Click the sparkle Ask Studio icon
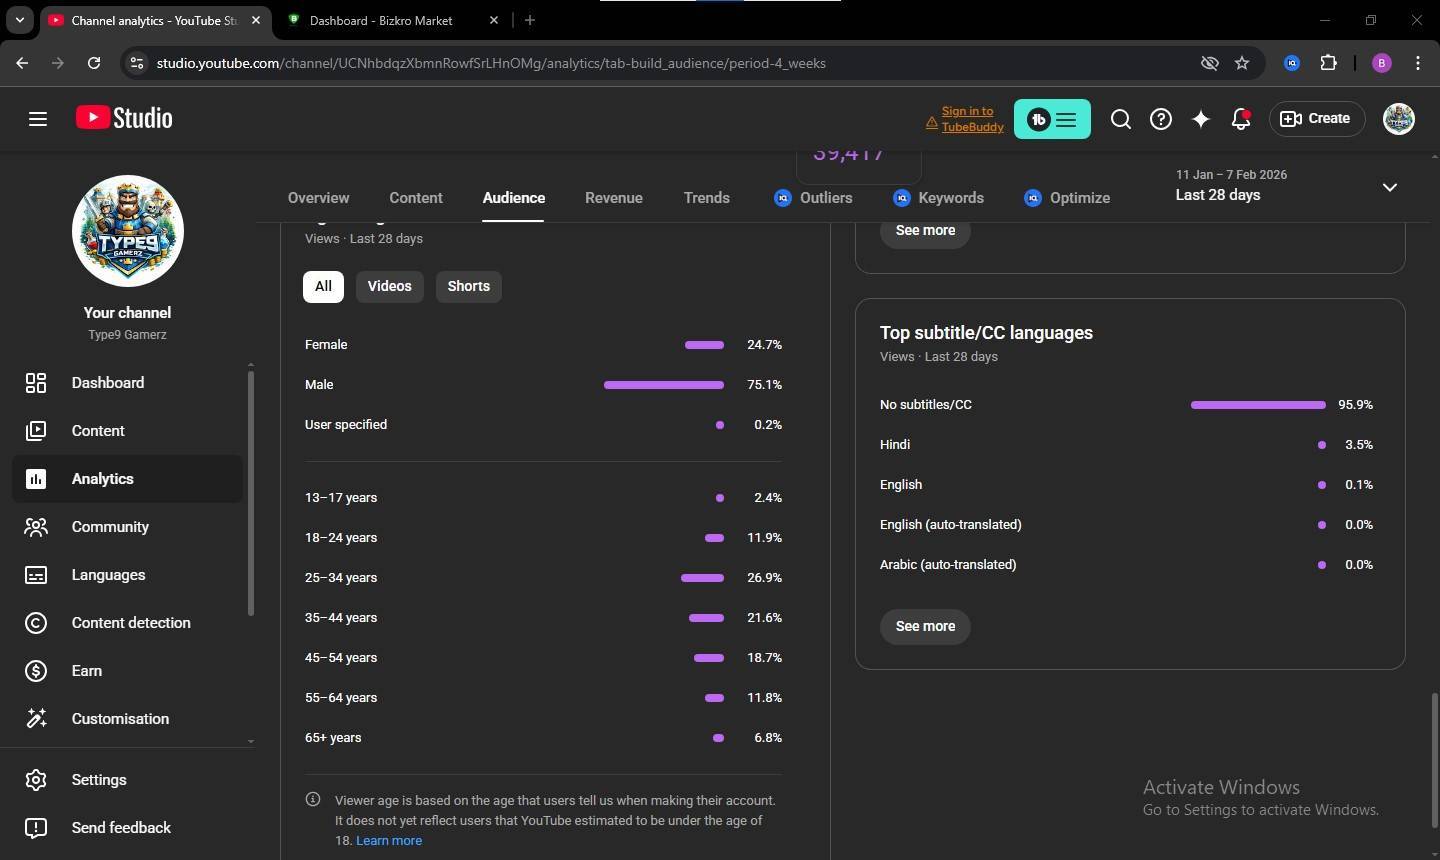 (1200, 119)
